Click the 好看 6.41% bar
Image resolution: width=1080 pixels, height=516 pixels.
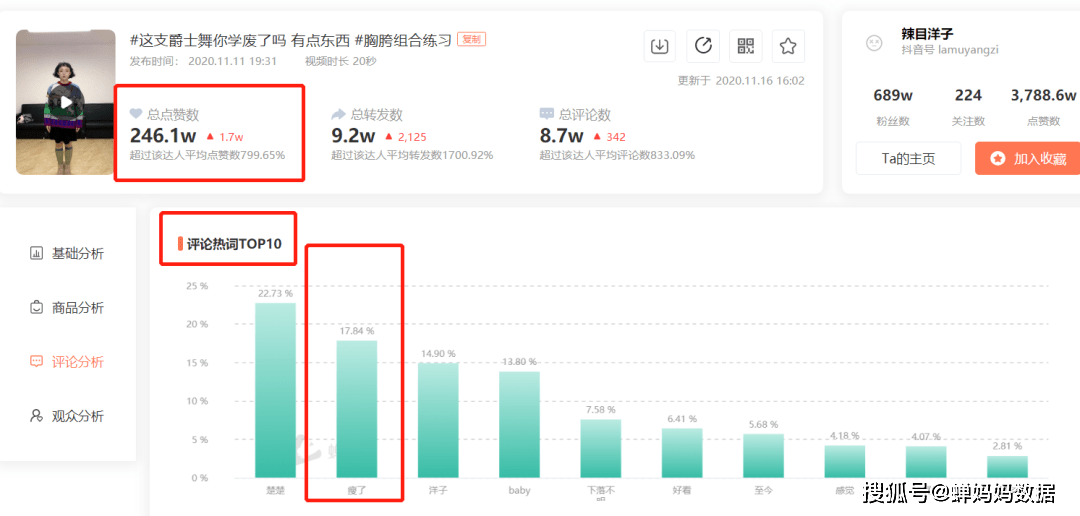click(x=682, y=453)
